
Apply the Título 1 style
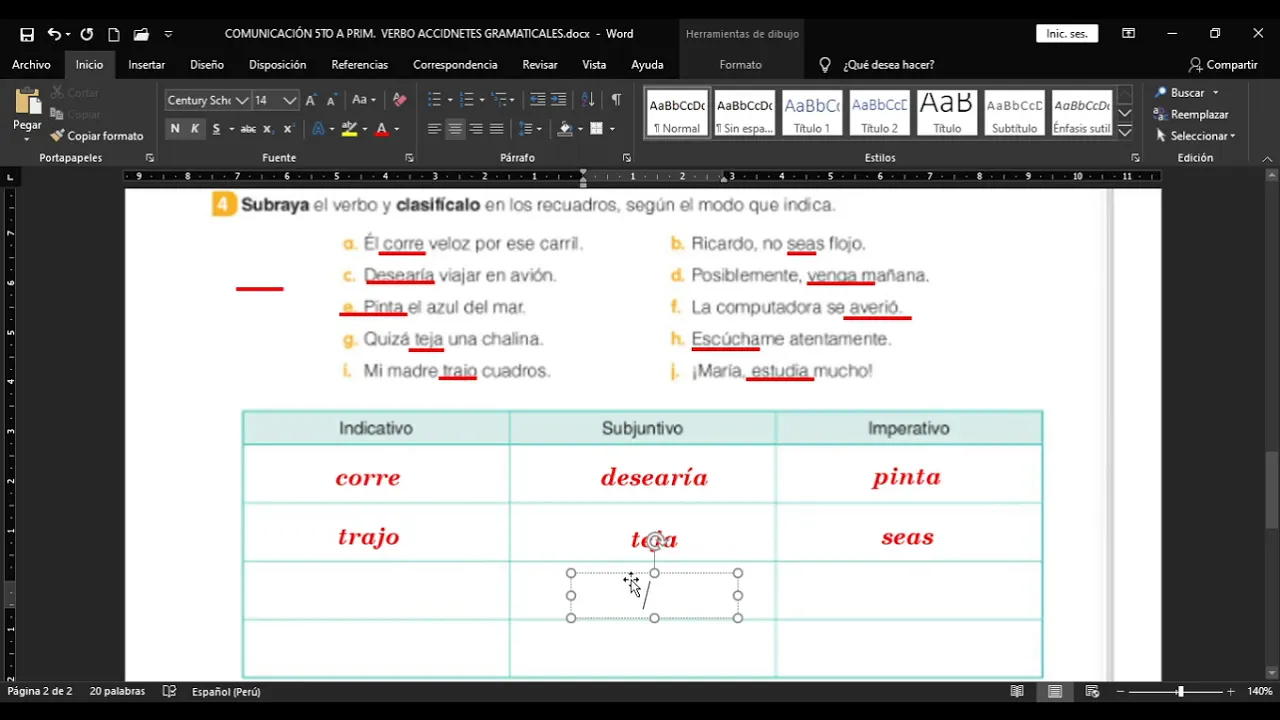click(x=812, y=113)
